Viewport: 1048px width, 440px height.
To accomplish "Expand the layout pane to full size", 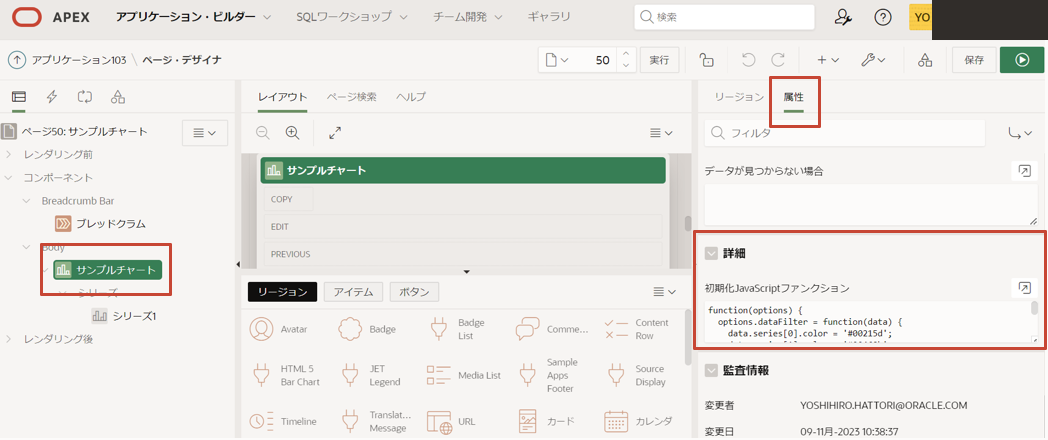I will click(x=336, y=132).
